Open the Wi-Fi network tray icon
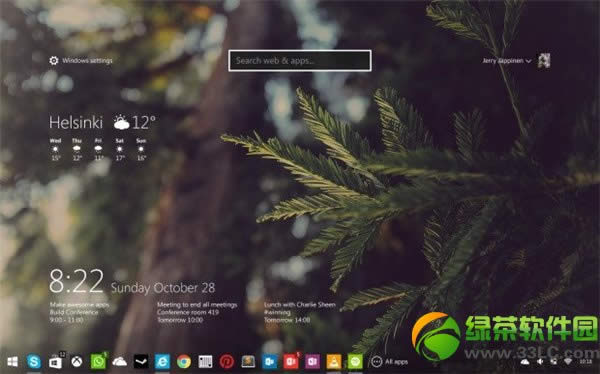600x374 pixels. point(568,362)
